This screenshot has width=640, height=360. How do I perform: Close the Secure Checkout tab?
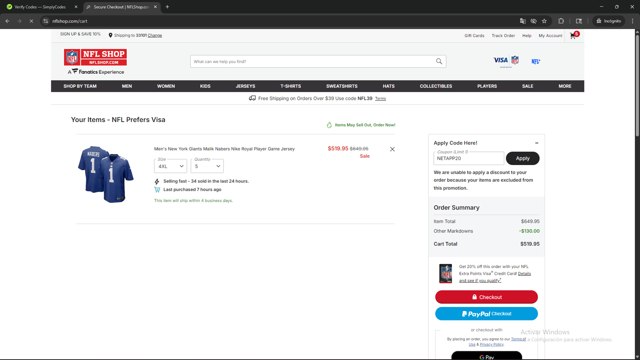(x=155, y=7)
